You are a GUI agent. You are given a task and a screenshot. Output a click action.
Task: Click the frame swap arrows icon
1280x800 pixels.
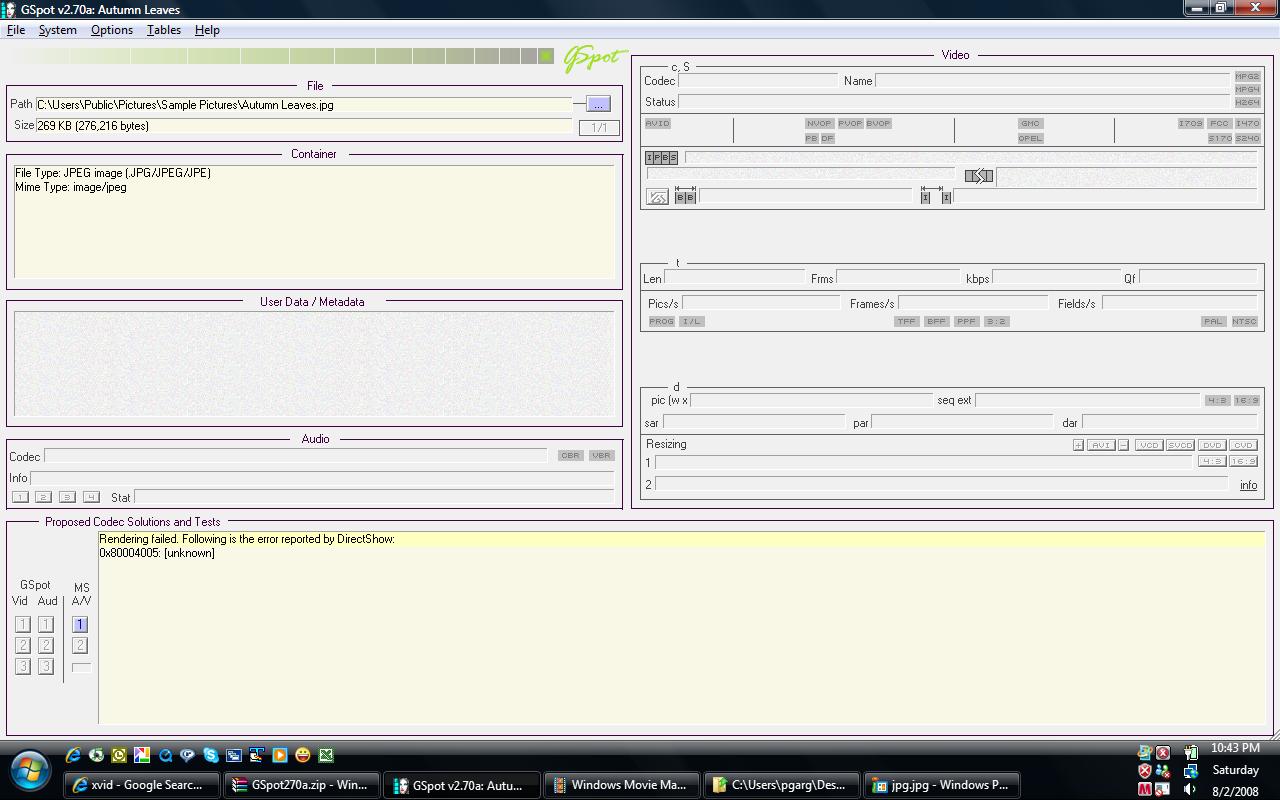pyautogui.click(x=979, y=176)
